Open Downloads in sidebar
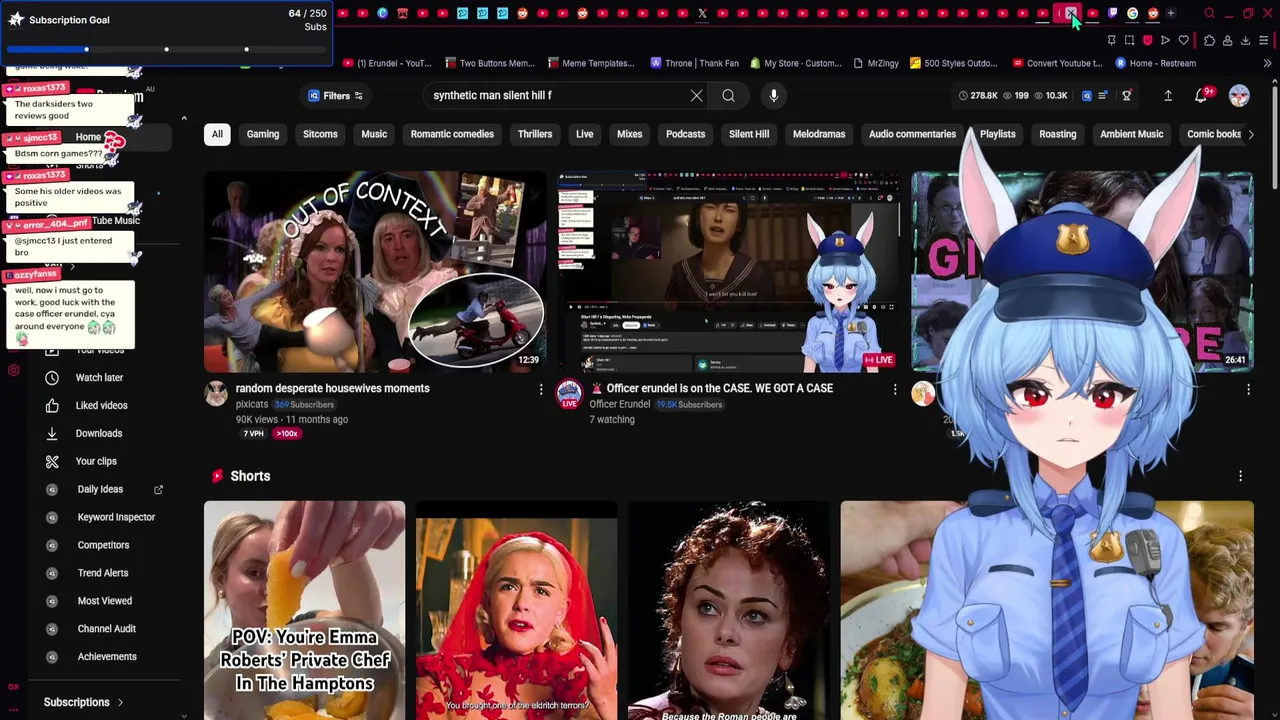The width and height of the screenshot is (1280, 720). click(99, 434)
